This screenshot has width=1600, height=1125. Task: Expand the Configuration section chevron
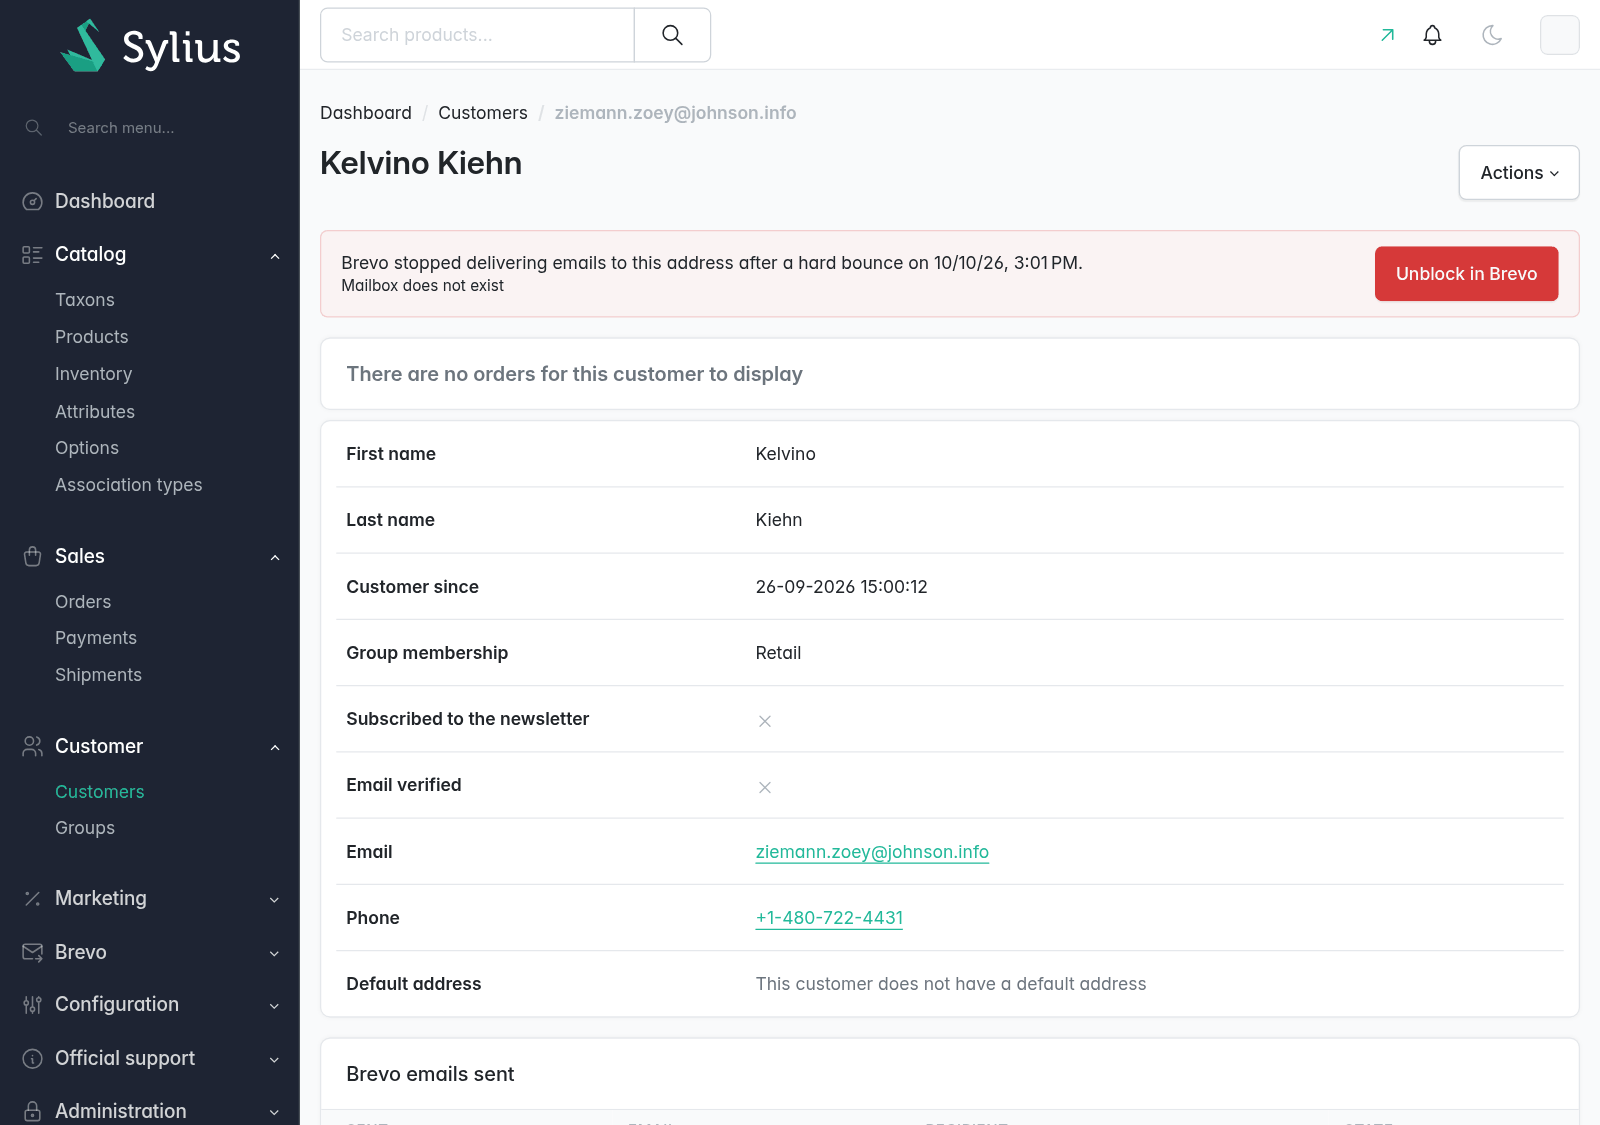[275, 1006]
